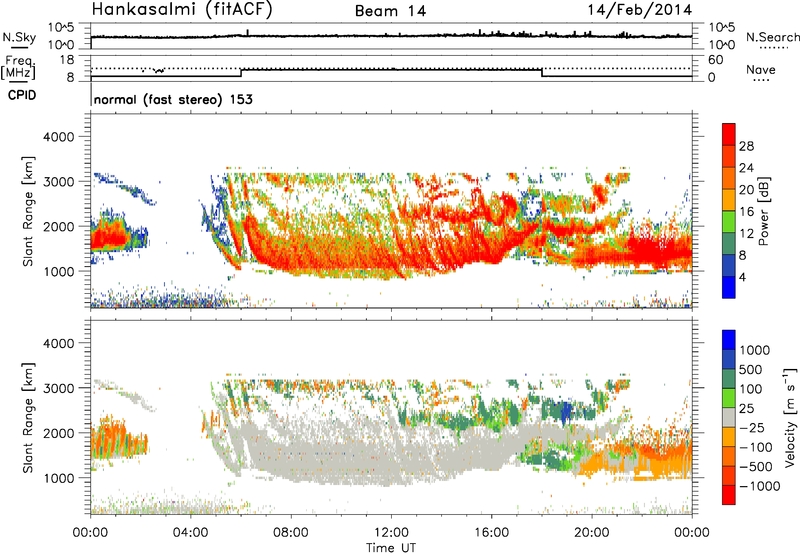800x554 pixels.
Task: Click the normal (fast stereo) 153 text
Action: (173, 99)
